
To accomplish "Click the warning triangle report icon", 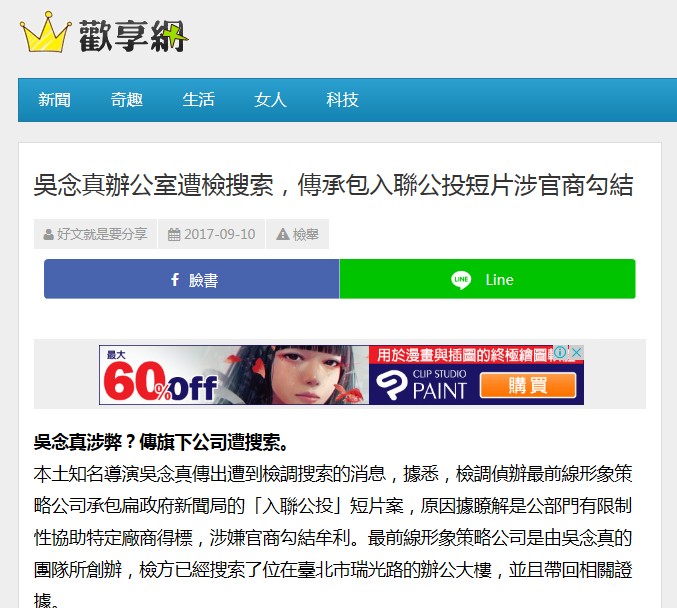I will tap(283, 234).
